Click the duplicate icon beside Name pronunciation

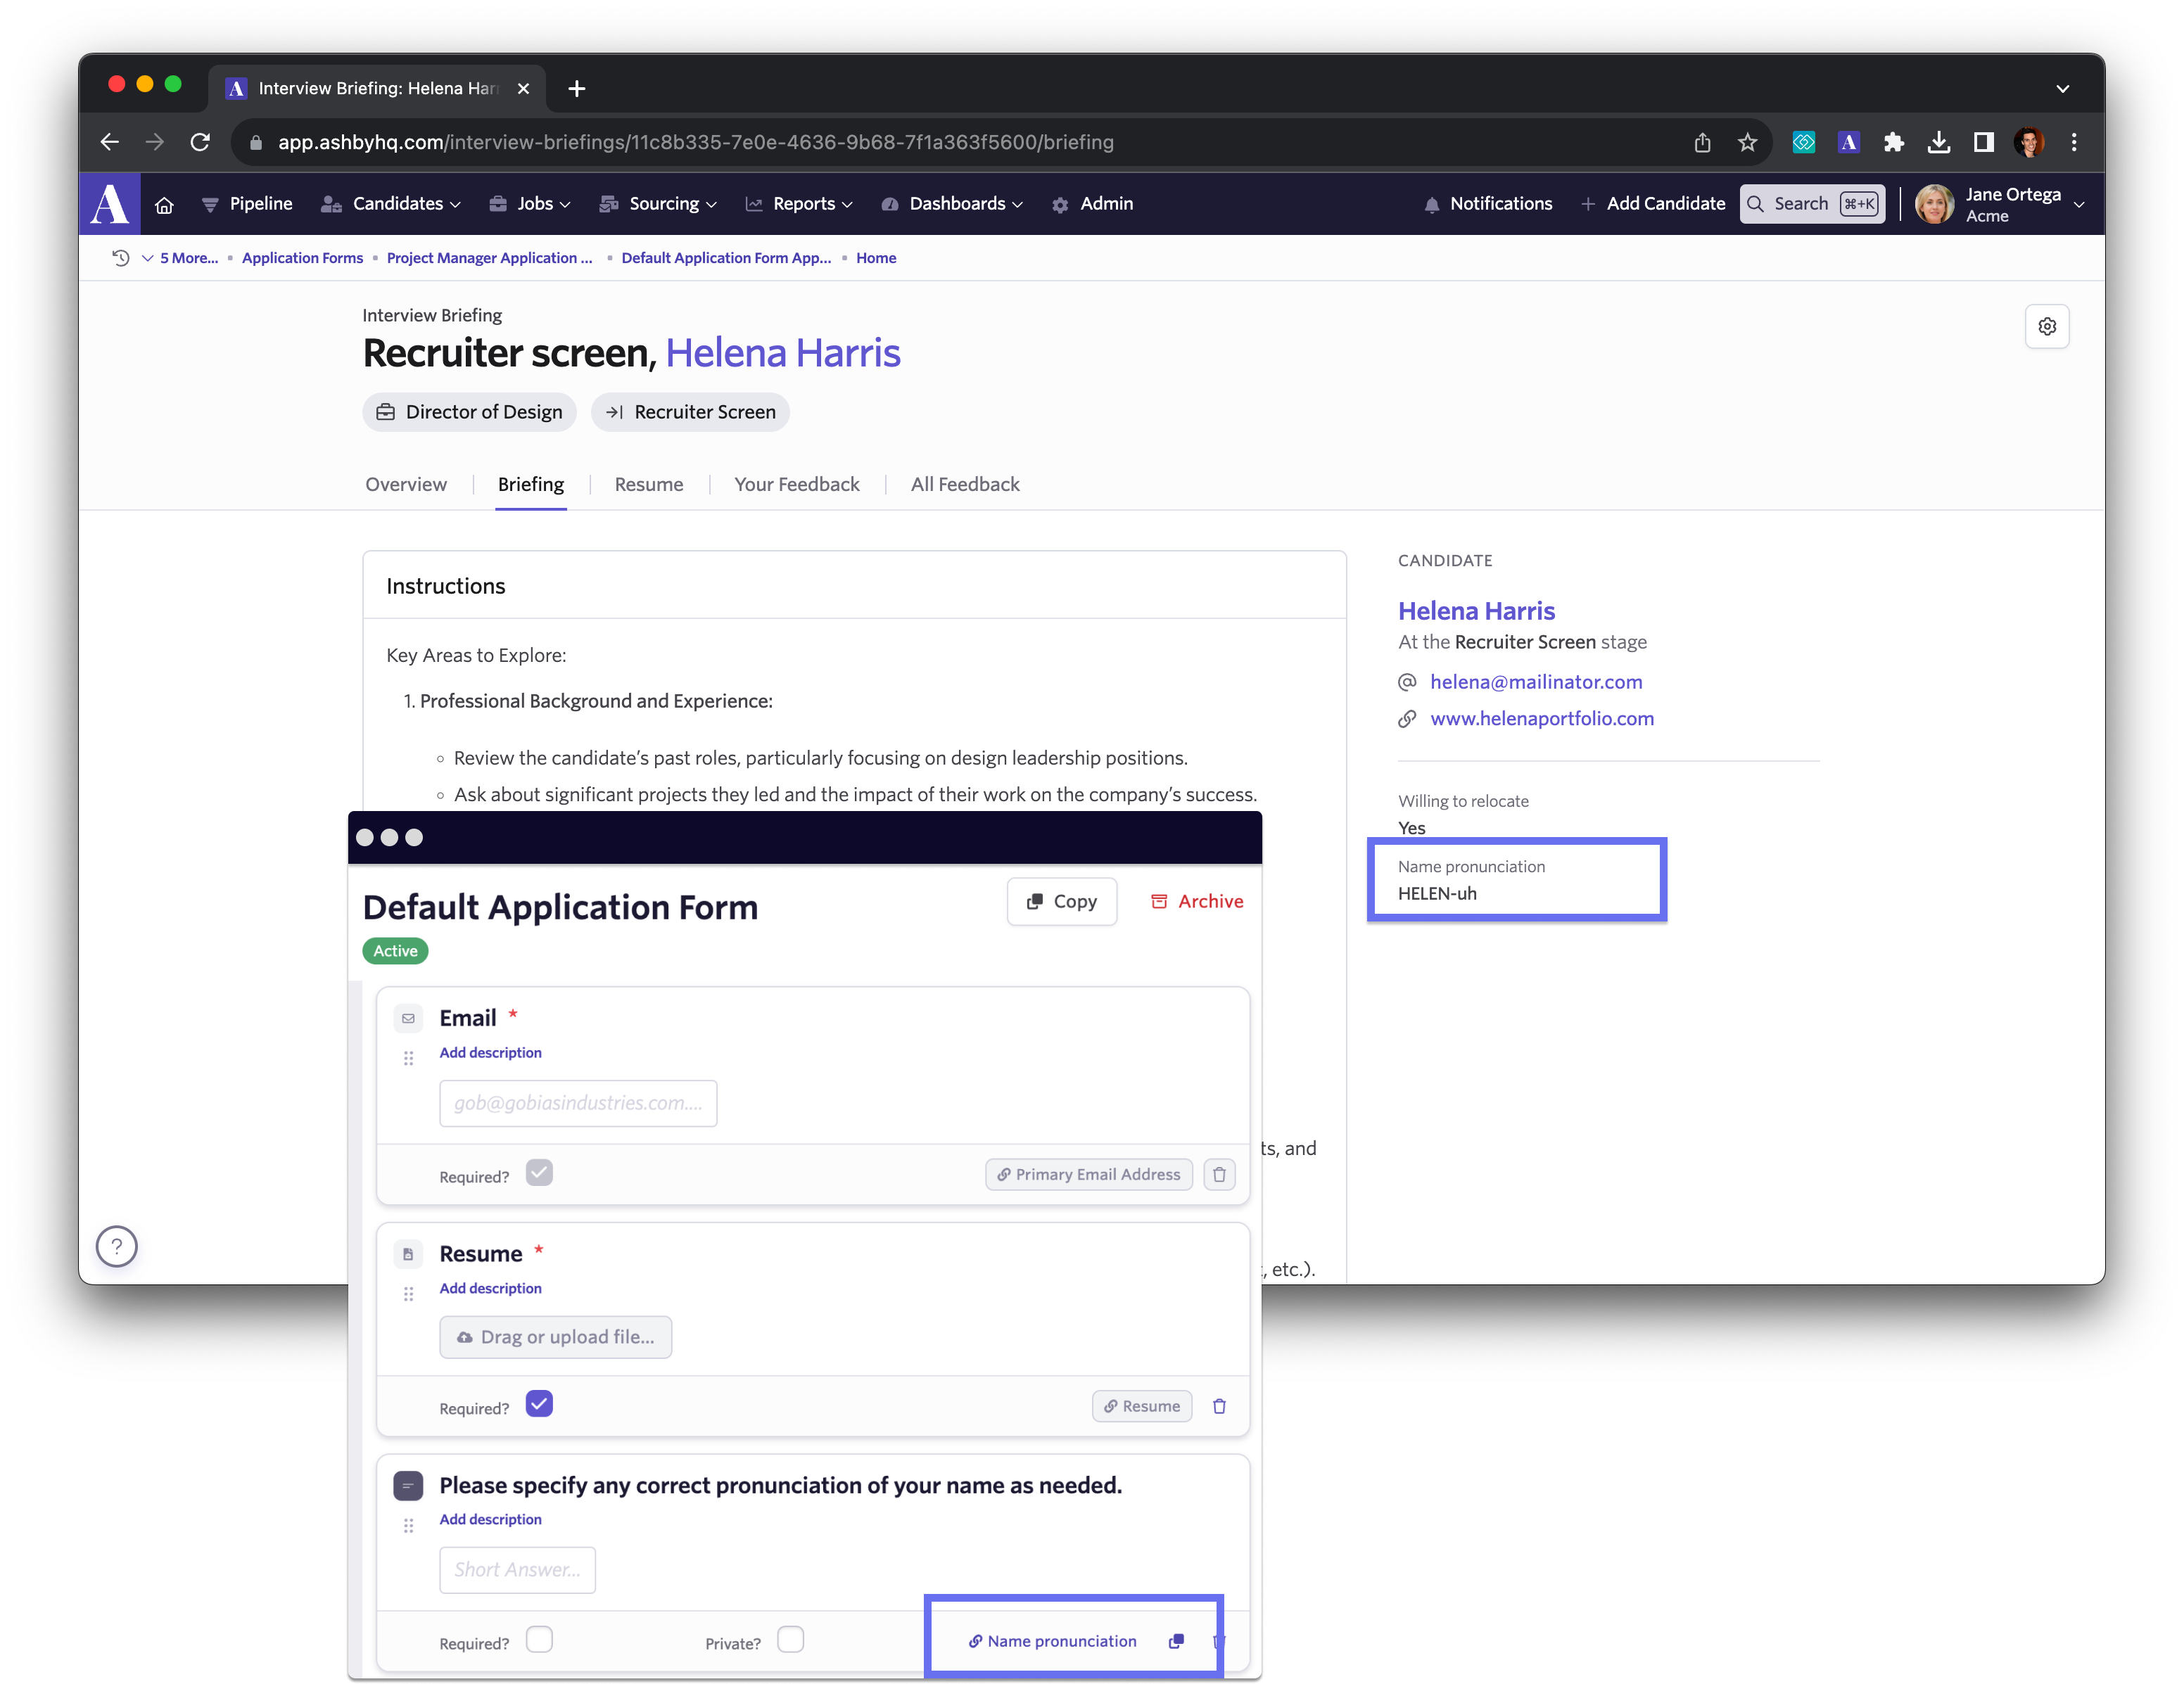[x=1176, y=1641]
